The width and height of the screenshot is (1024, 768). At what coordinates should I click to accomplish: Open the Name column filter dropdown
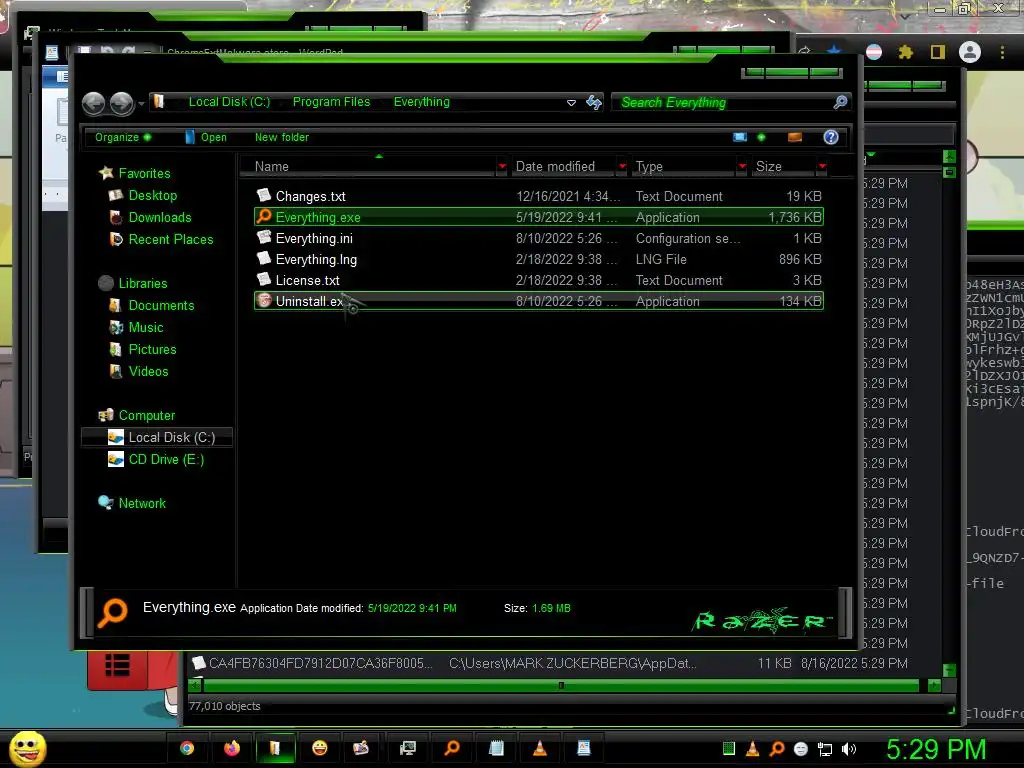502,167
